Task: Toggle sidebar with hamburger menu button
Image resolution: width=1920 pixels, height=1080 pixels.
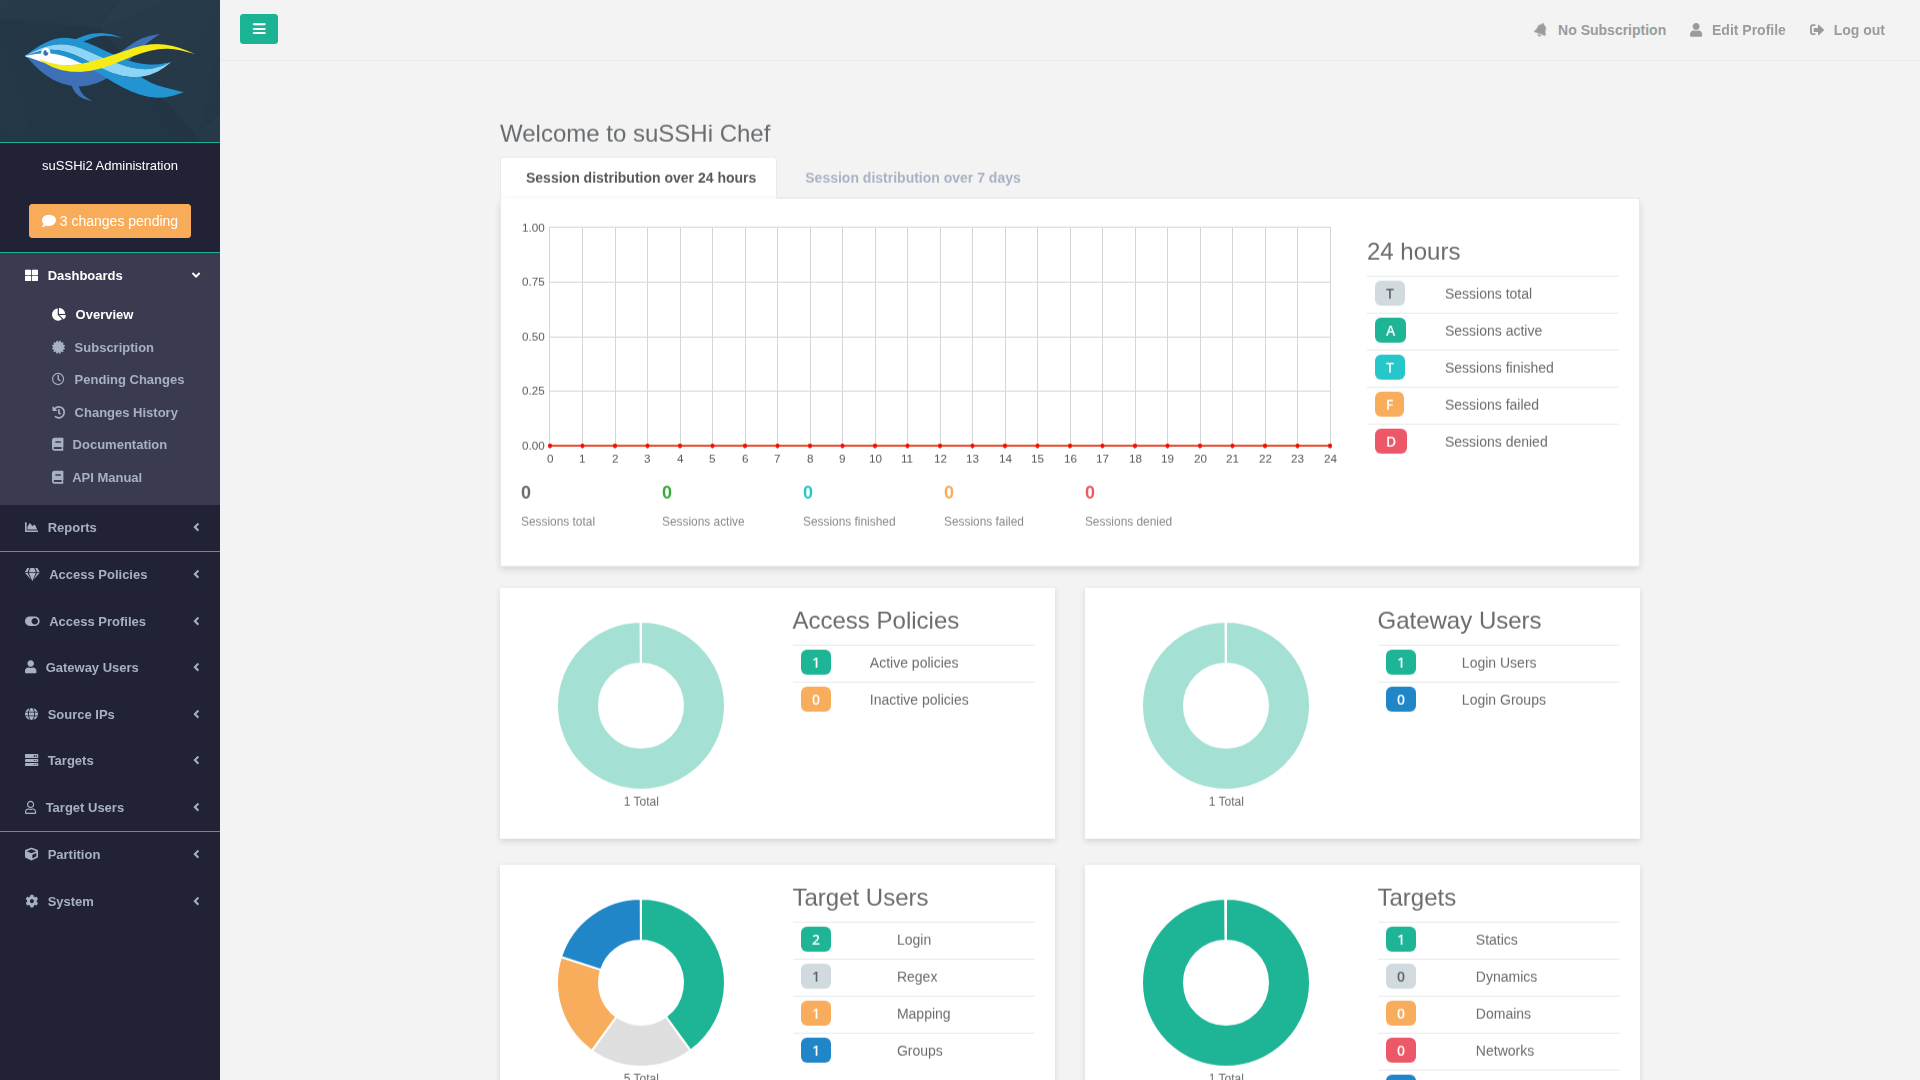Action: point(259,29)
